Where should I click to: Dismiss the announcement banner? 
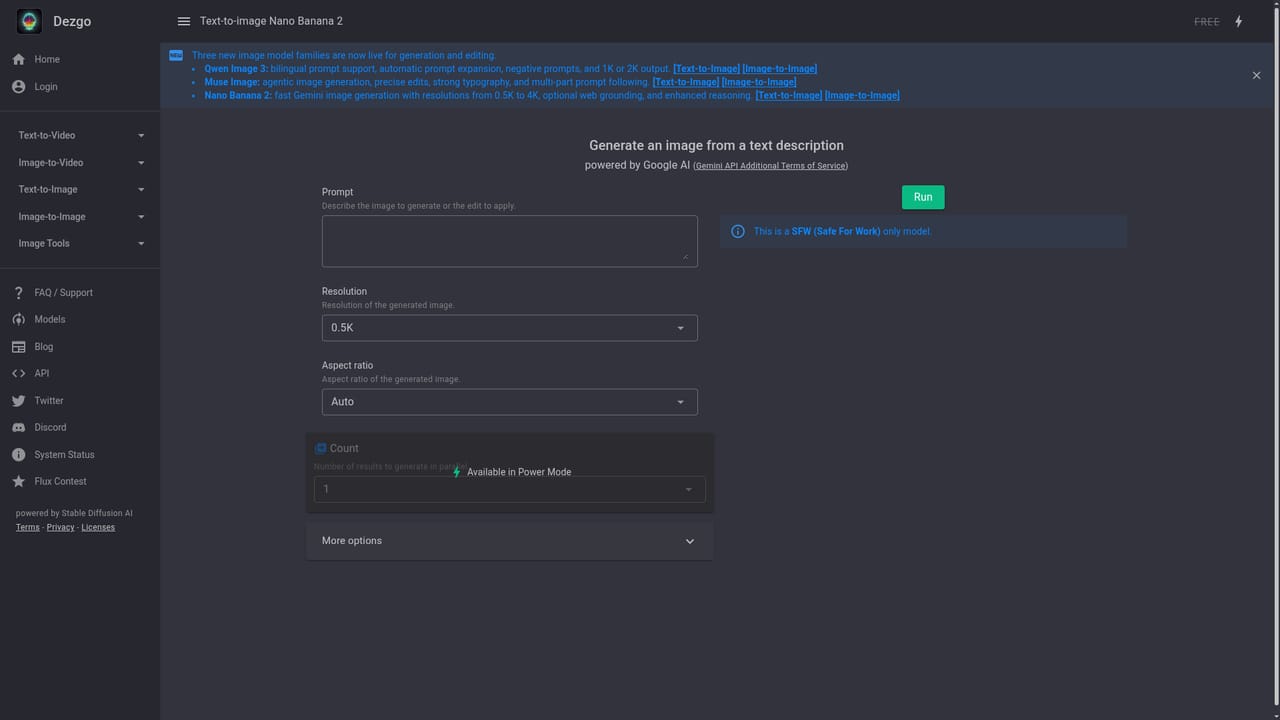tap(1256, 75)
